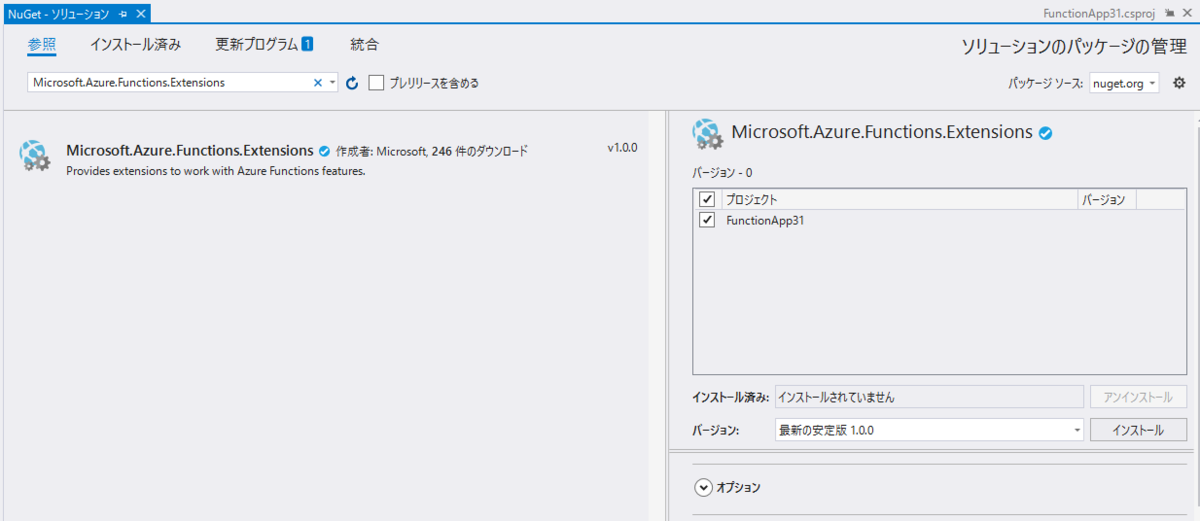The width and height of the screenshot is (1200, 521).
Task: Switch to 統合 tab
Action: (x=365, y=45)
